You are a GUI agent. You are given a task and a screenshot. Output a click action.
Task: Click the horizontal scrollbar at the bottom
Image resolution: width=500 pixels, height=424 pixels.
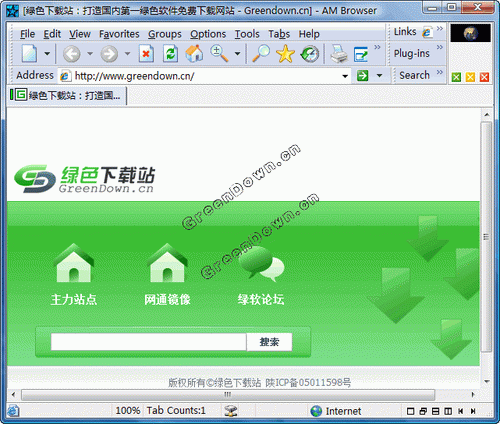228,395
